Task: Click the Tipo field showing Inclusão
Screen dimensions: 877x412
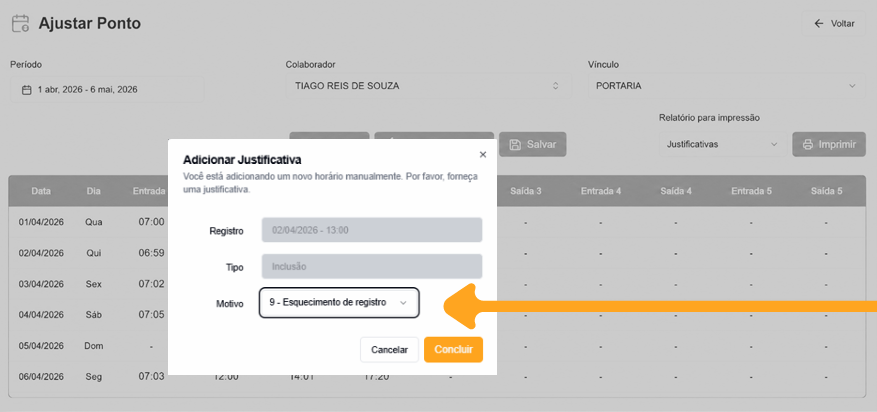Action: point(372,267)
